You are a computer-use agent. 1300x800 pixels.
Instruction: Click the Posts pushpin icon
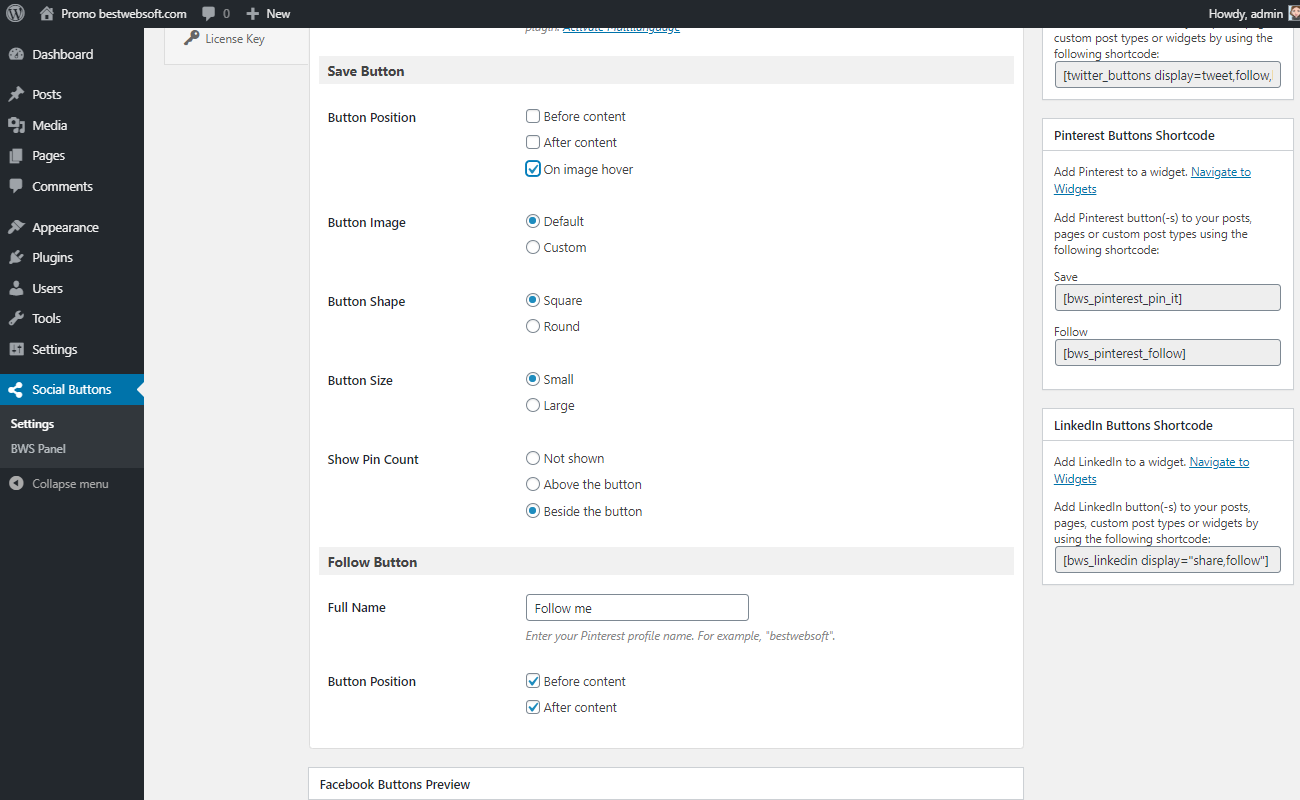point(16,95)
